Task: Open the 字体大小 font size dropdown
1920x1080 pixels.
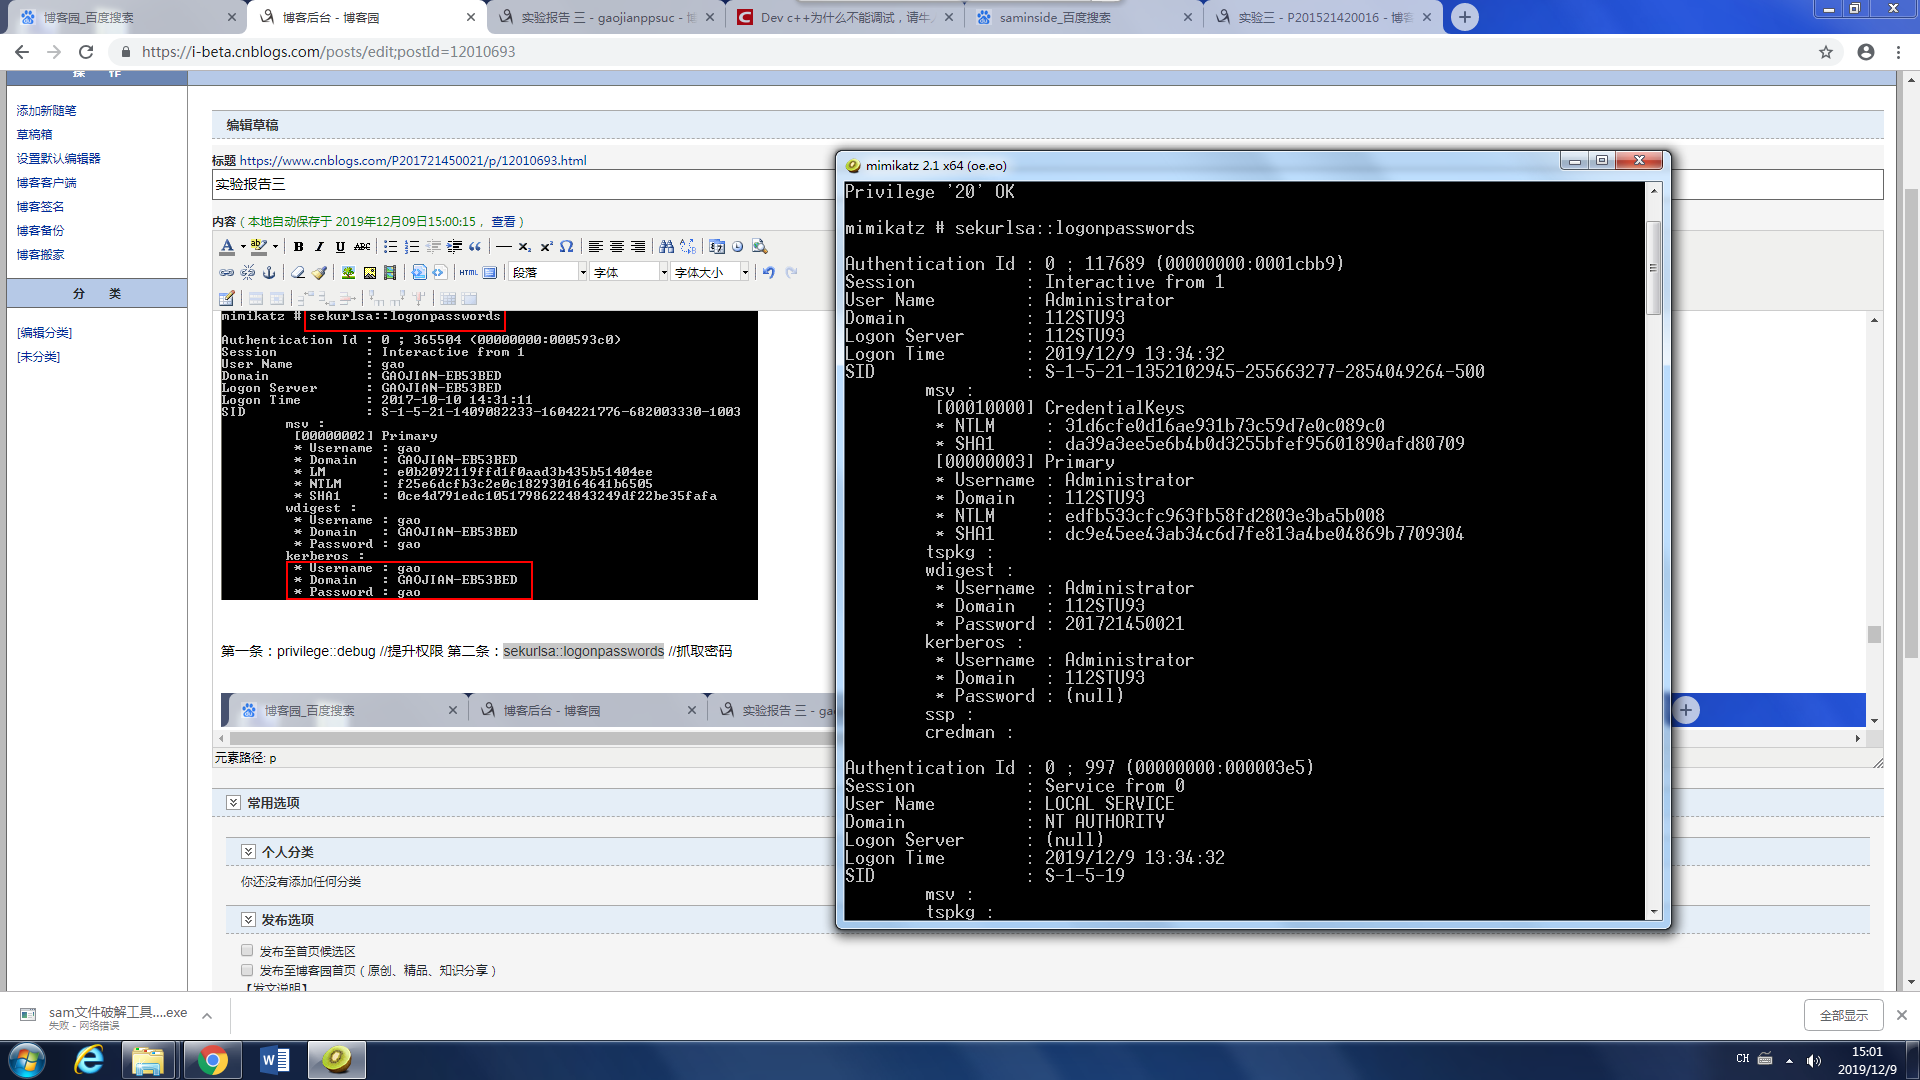Action: pyautogui.click(x=711, y=272)
